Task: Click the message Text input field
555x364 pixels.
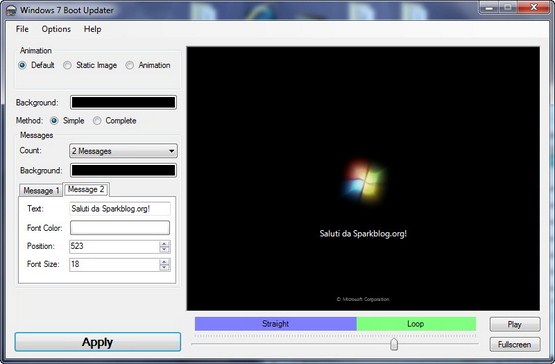Action: click(120, 209)
